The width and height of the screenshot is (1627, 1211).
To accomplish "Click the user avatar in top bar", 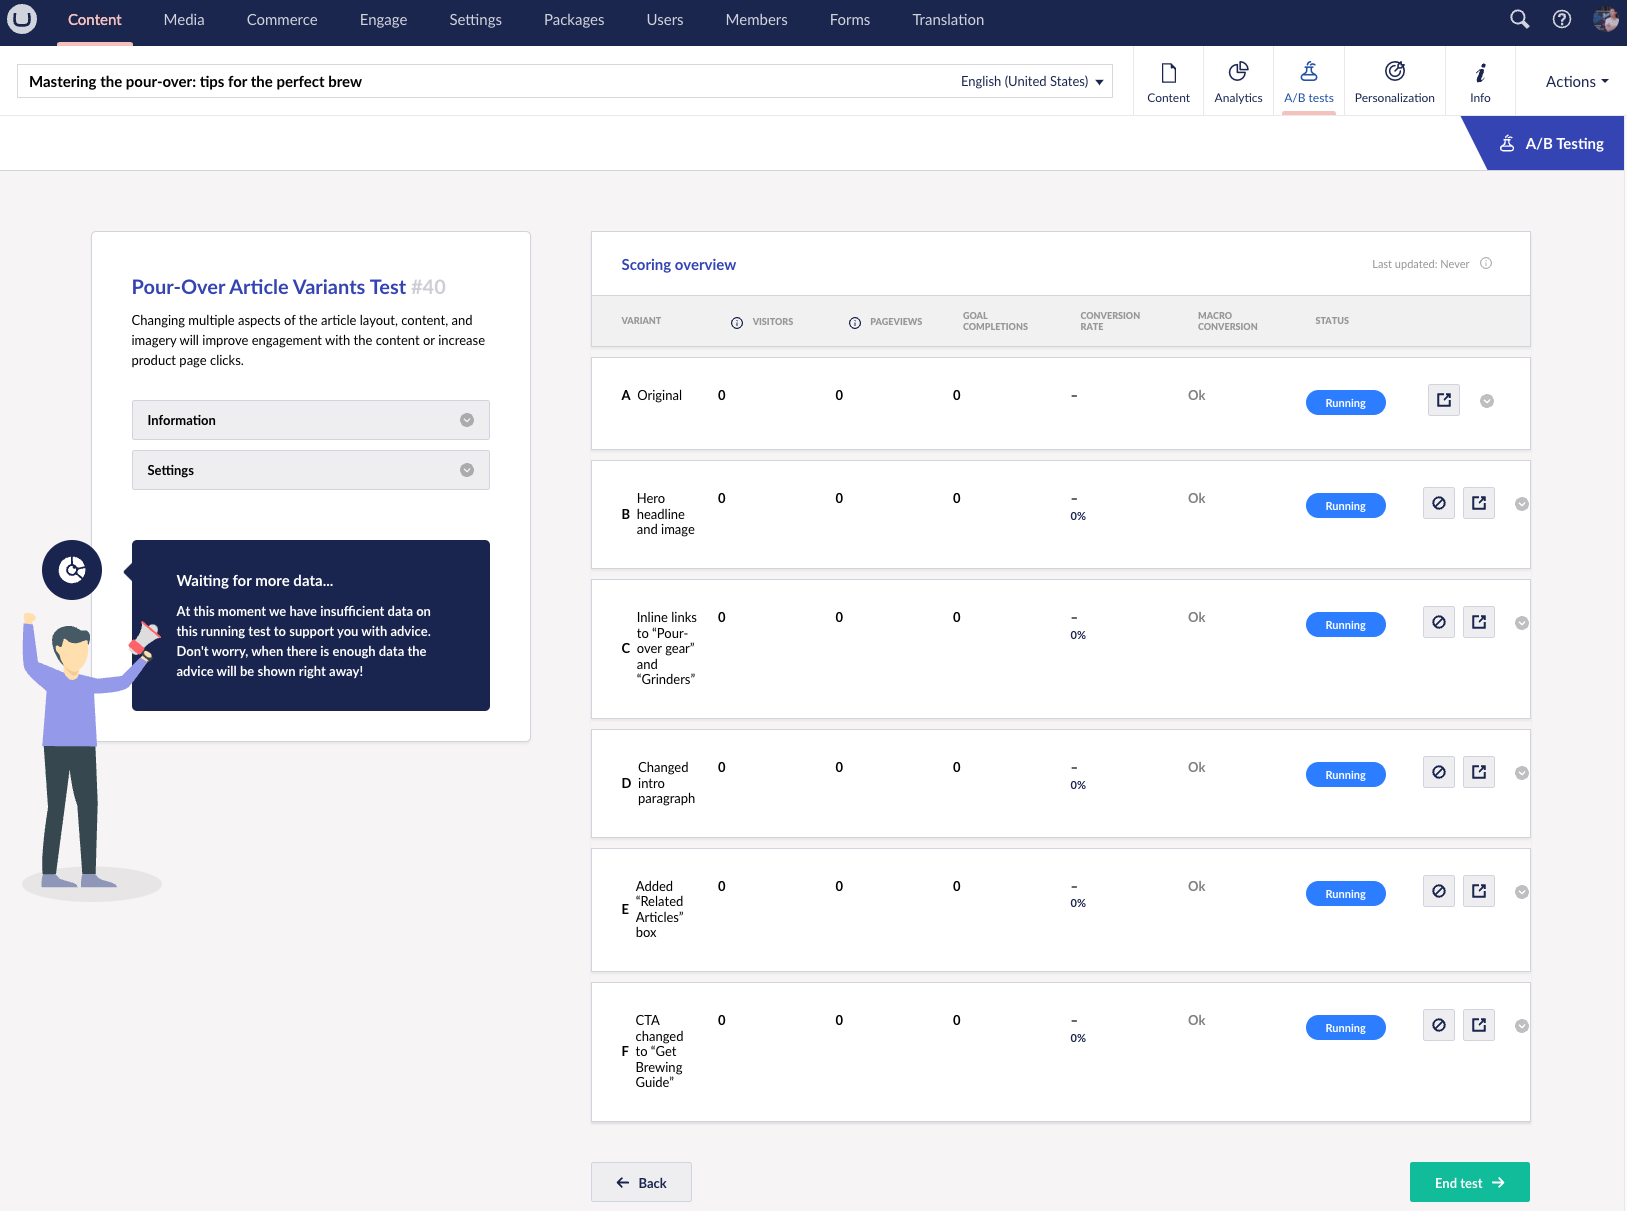I will click(1605, 19).
